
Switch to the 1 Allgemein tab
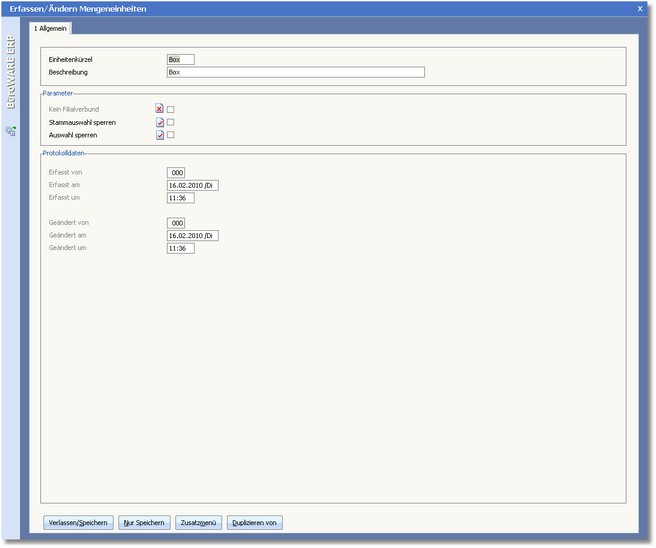click(x=51, y=29)
